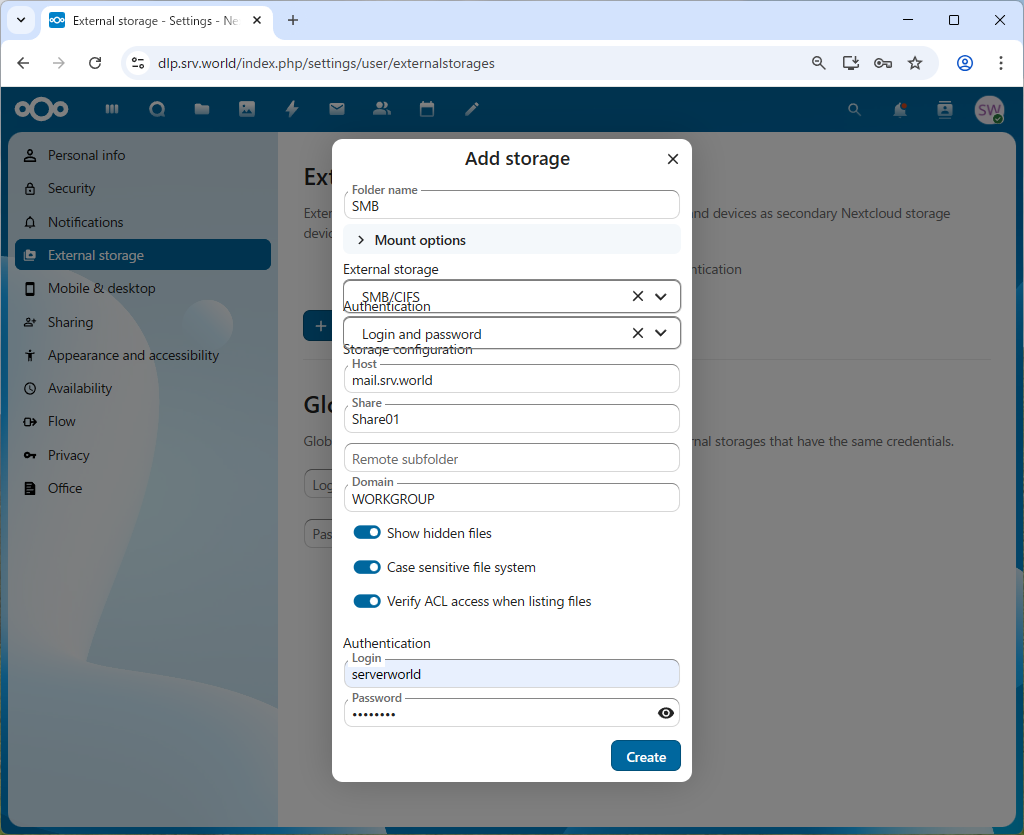The width and height of the screenshot is (1024, 835).
Task: Open Security settings
Action: click(x=143, y=189)
